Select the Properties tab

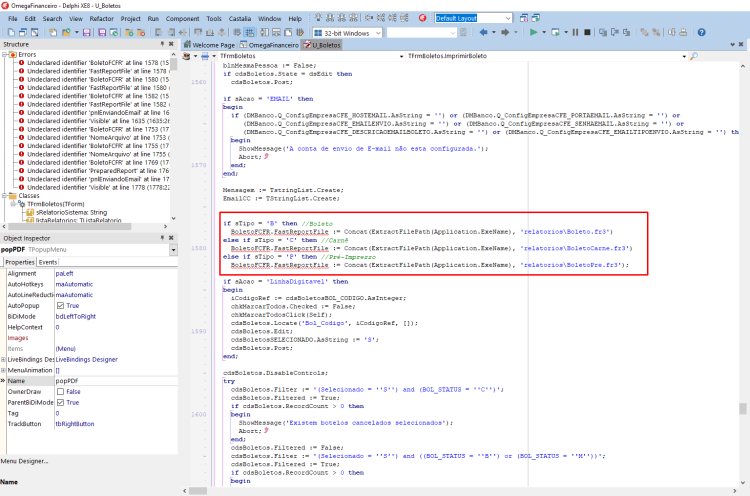click(20, 262)
